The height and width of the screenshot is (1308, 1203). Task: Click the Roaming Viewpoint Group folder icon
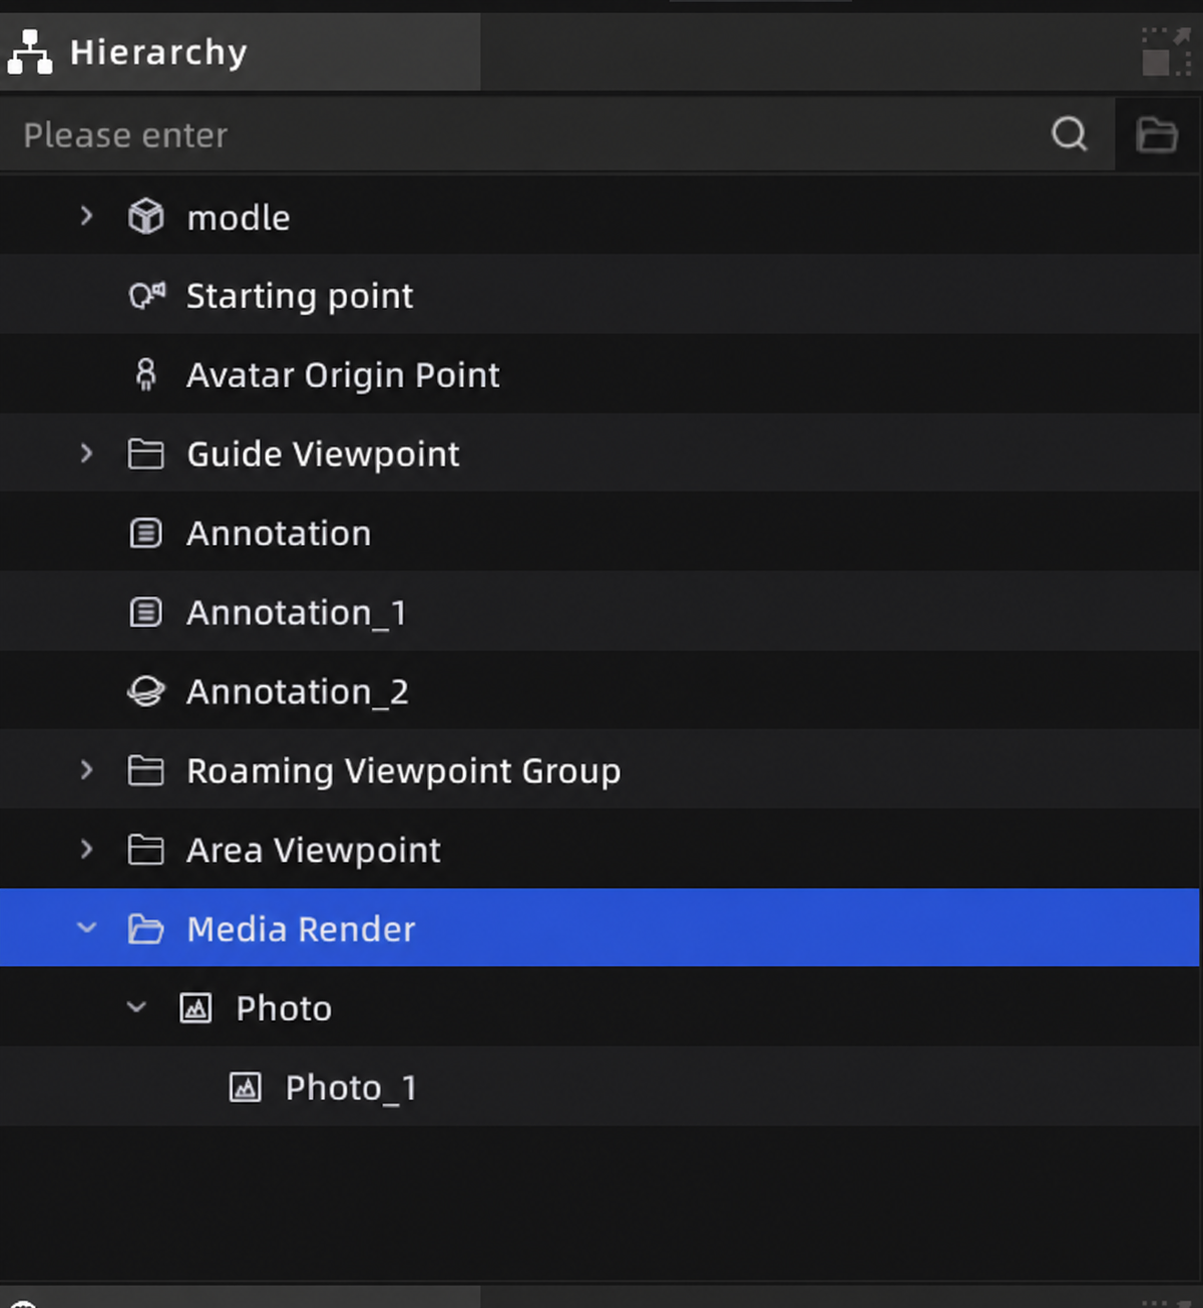tap(146, 770)
